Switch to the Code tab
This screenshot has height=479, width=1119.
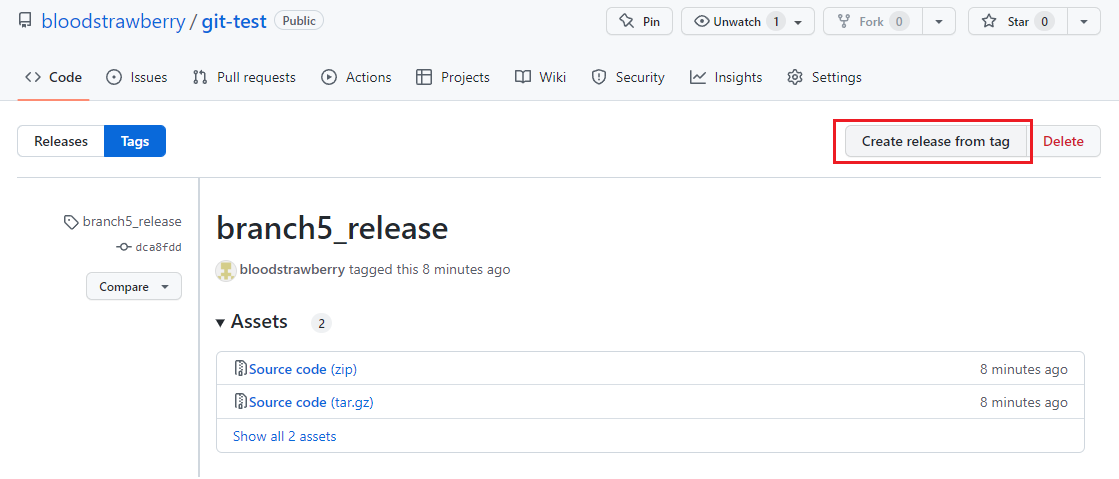click(x=54, y=77)
